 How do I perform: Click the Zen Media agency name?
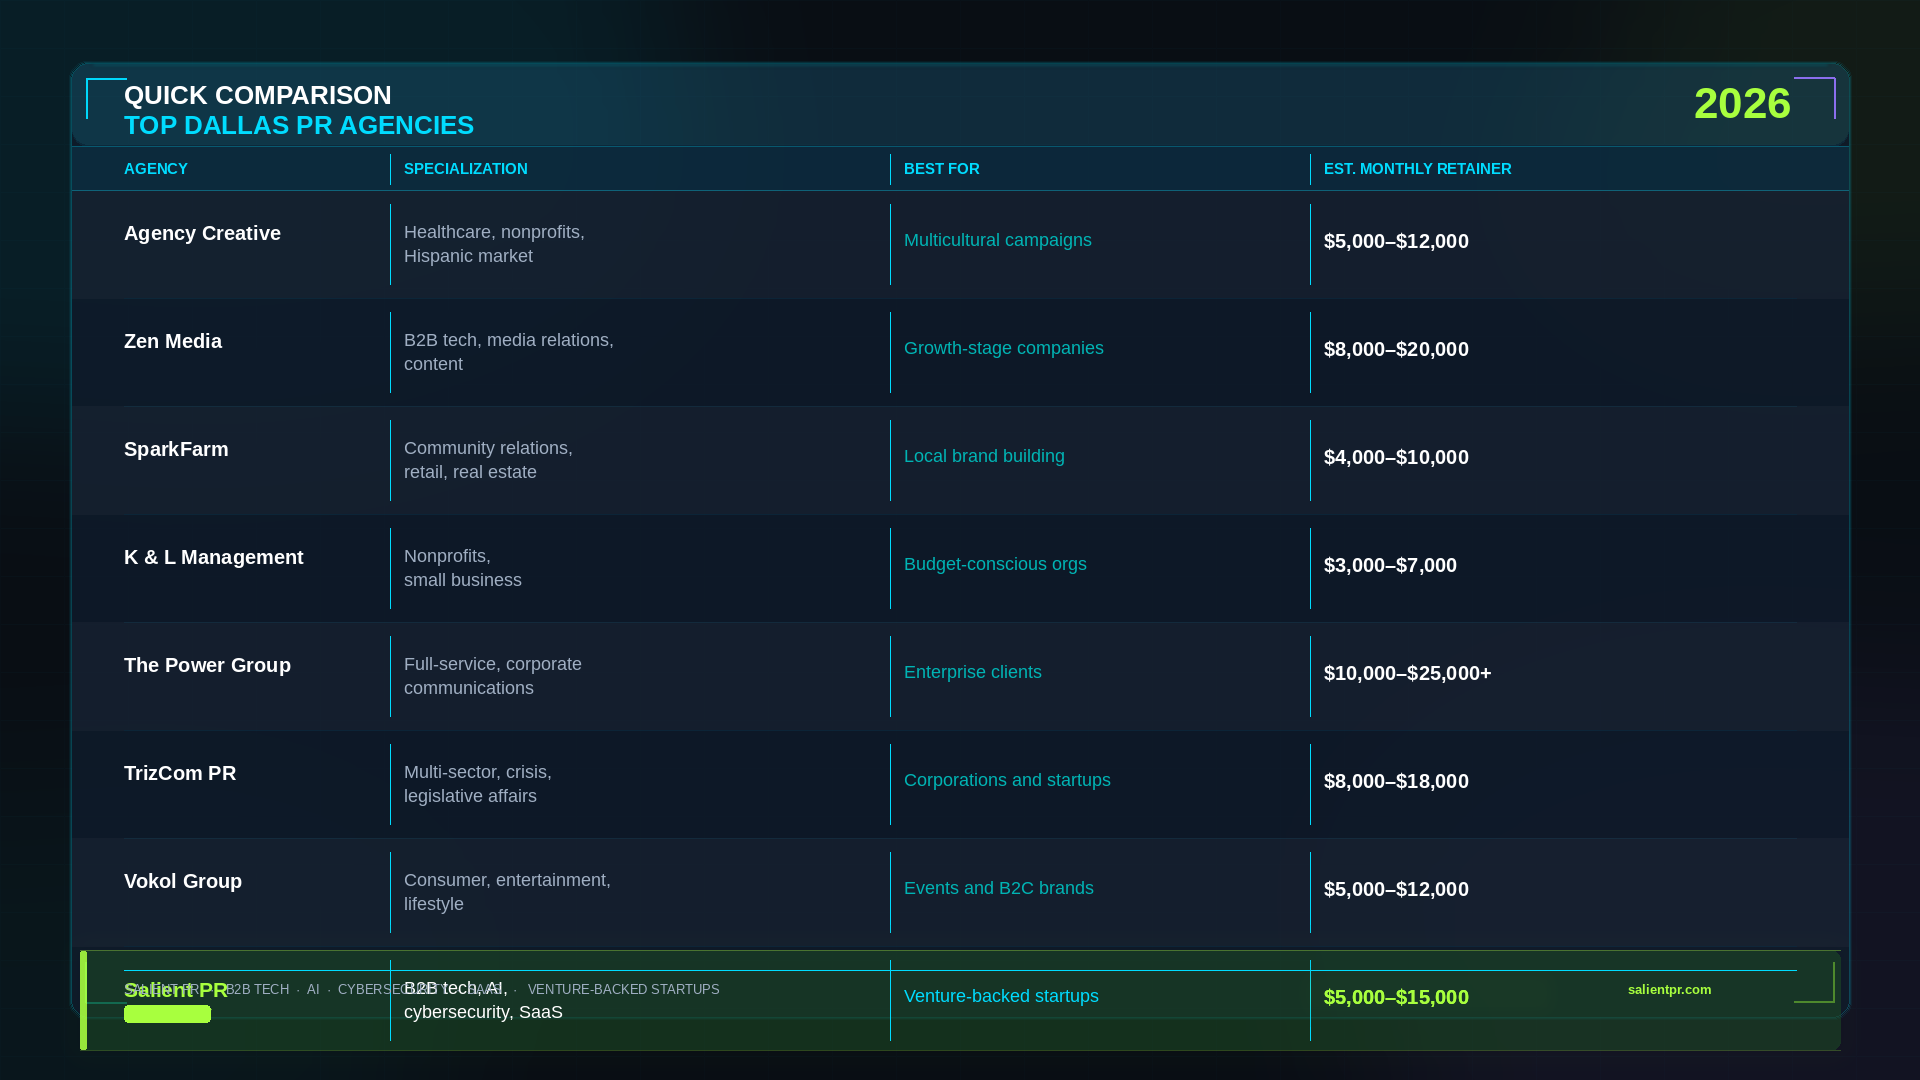(173, 341)
